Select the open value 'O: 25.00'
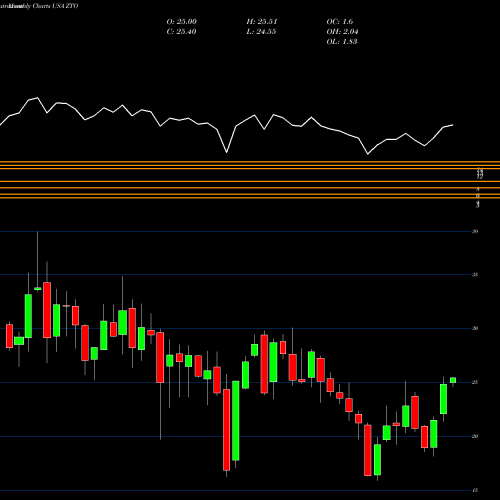The image size is (500, 500). [182, 22]
